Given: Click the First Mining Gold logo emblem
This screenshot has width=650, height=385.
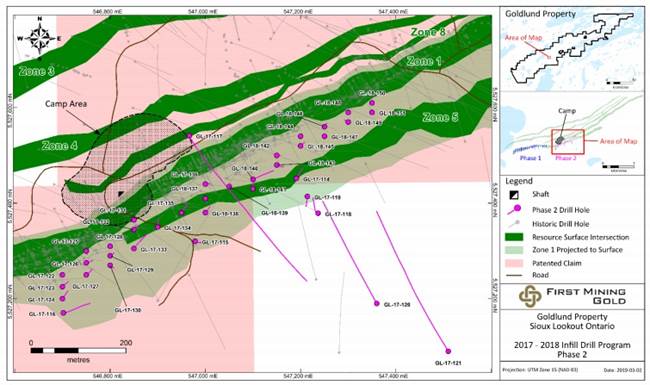Looking at the screenshot, I should 530,296.
